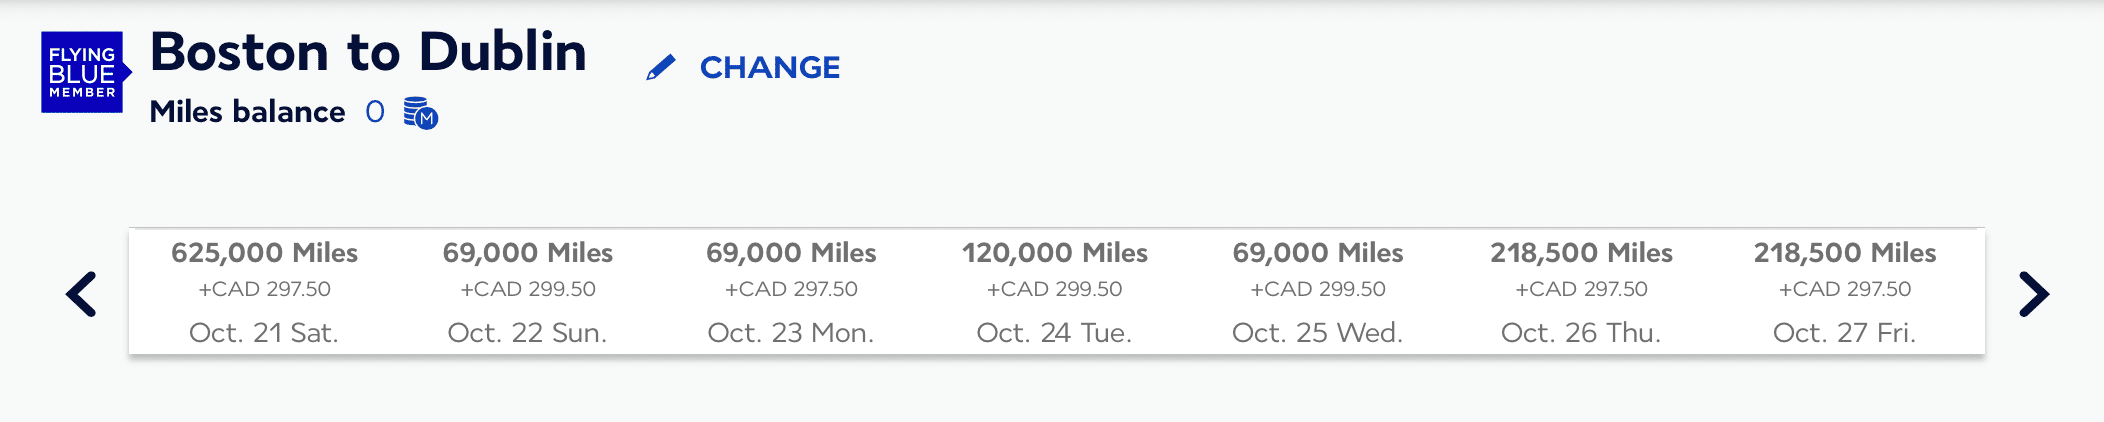Select the Oct. 25 Wed. date
The height and width of the screenshot is (422, 2104).
point(1317,332)
